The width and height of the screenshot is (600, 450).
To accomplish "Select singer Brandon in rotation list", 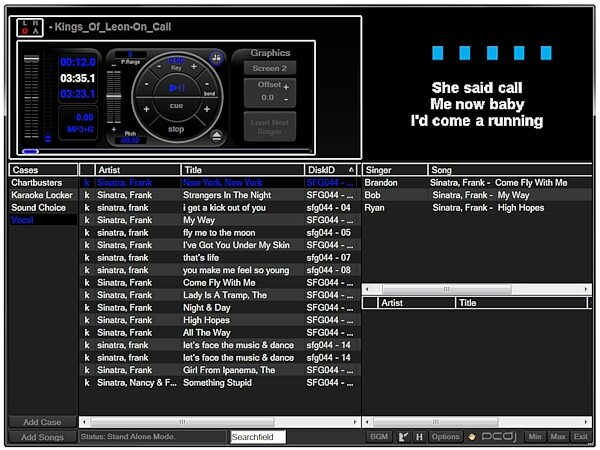I will [x=477, y=183].
